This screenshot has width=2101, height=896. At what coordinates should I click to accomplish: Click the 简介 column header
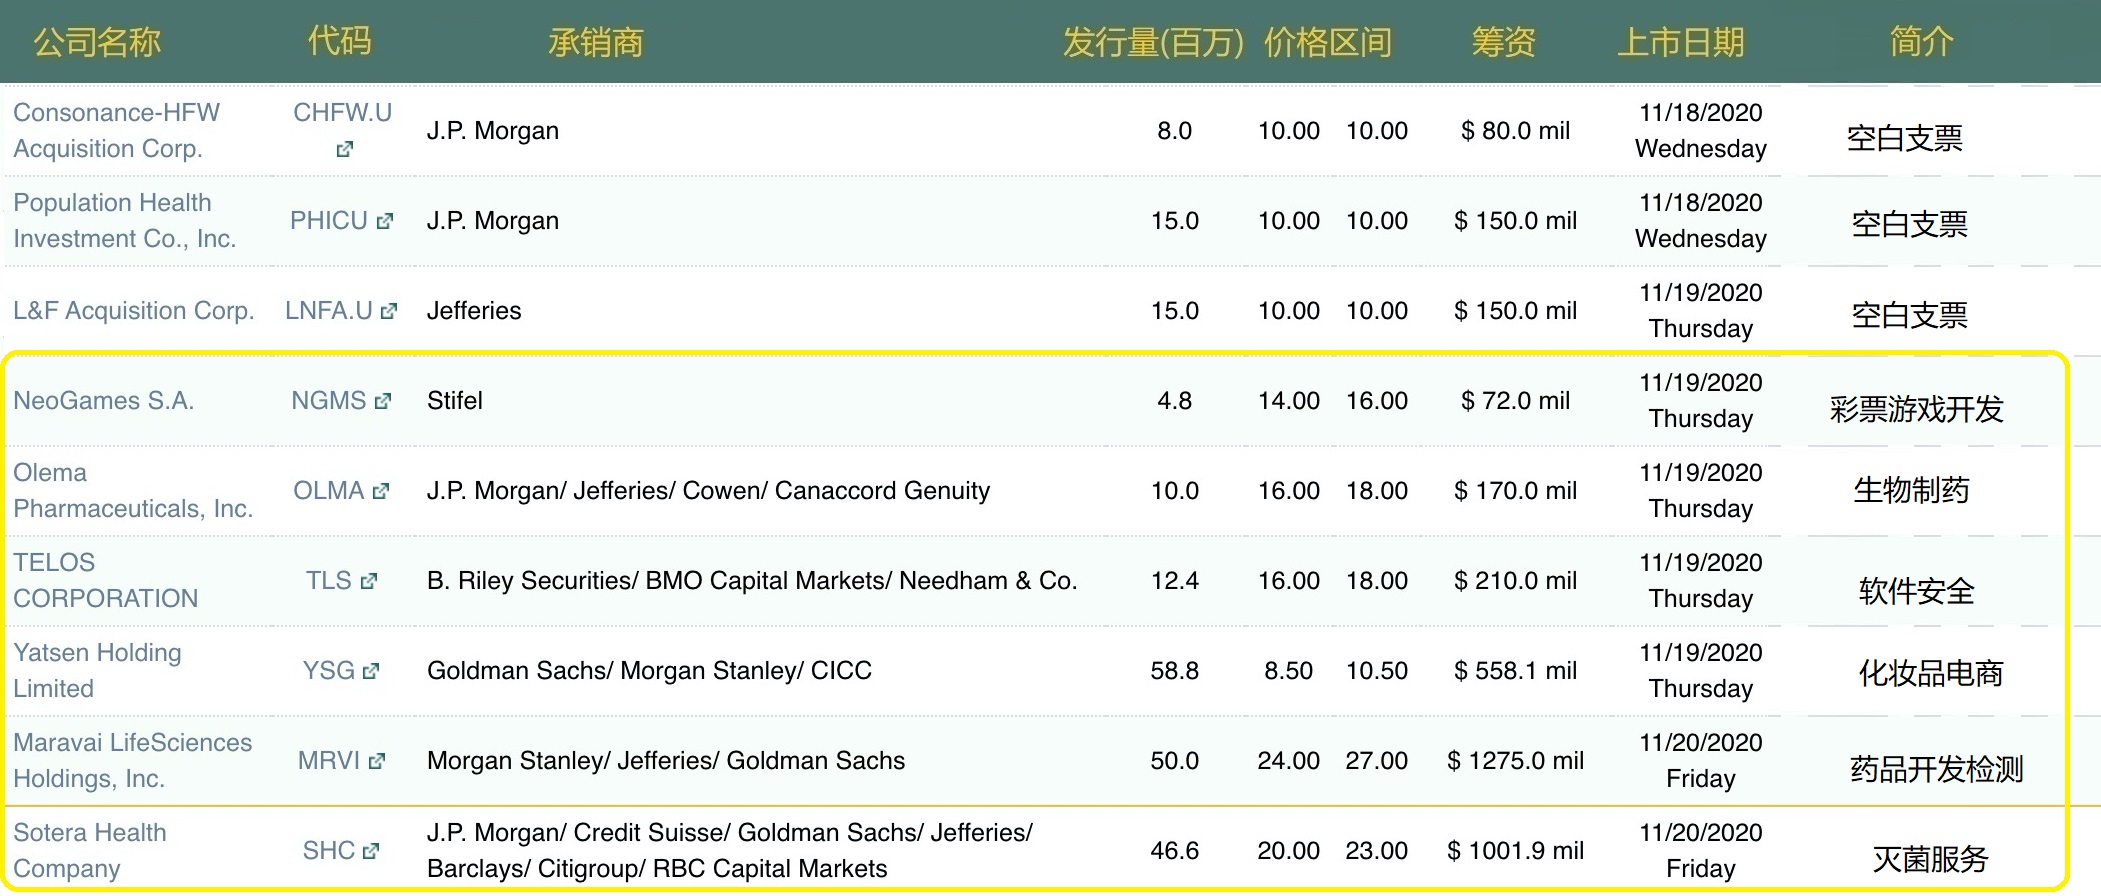1922,41
